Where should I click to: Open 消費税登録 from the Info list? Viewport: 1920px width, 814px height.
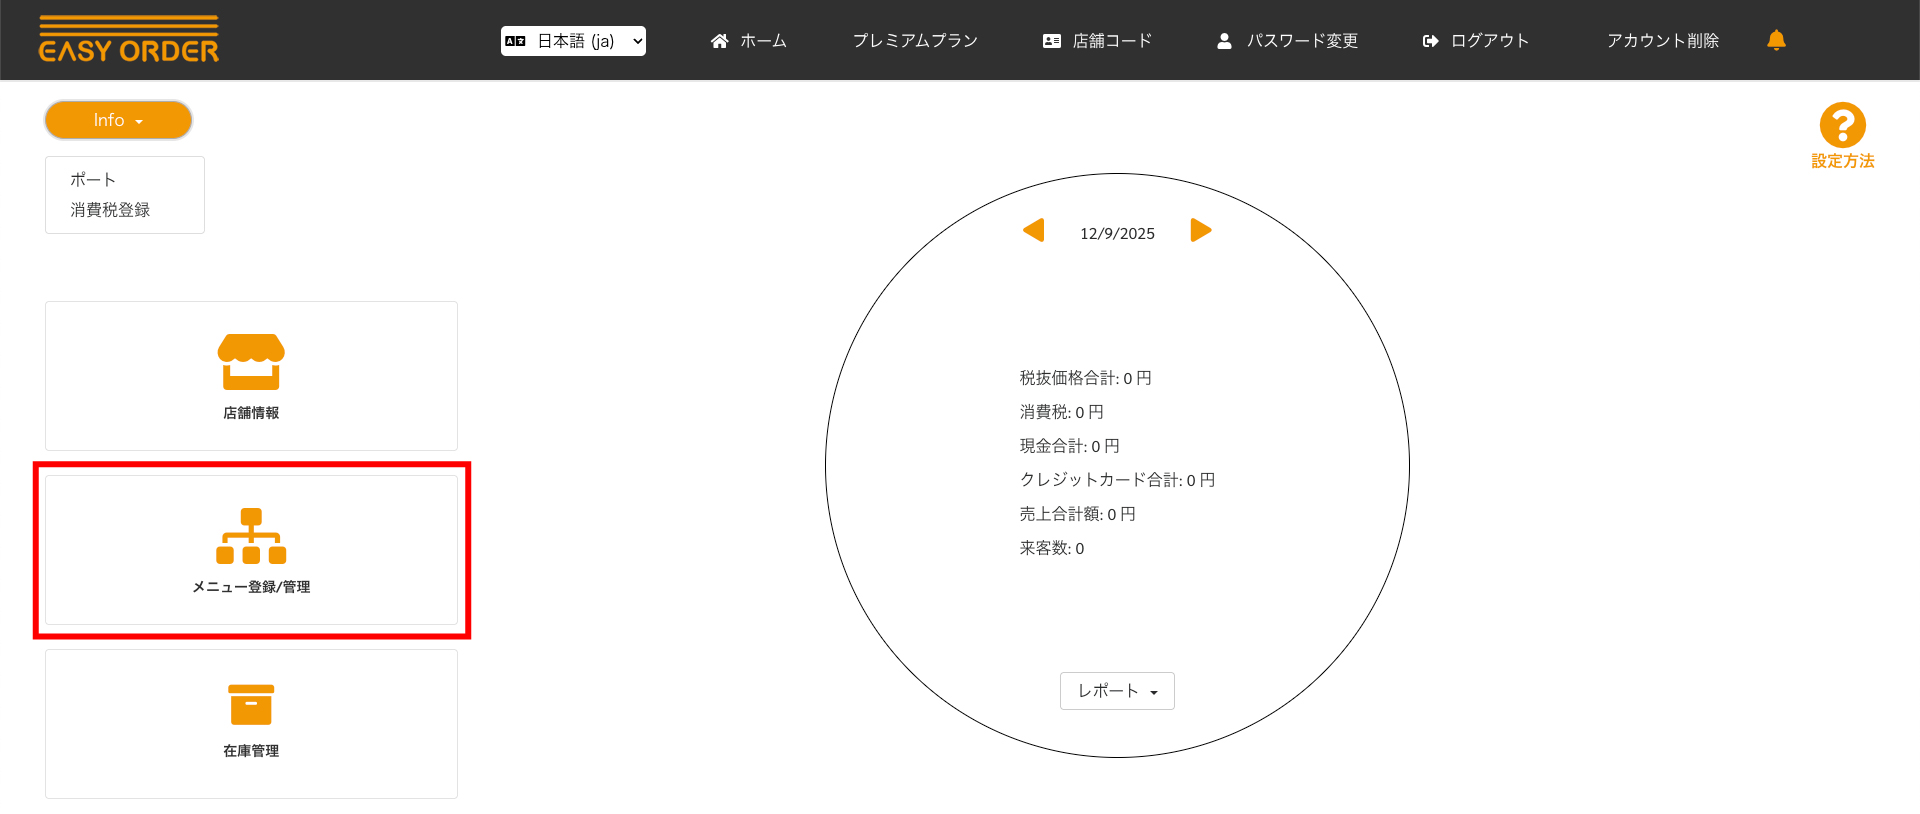pos(110,210)
